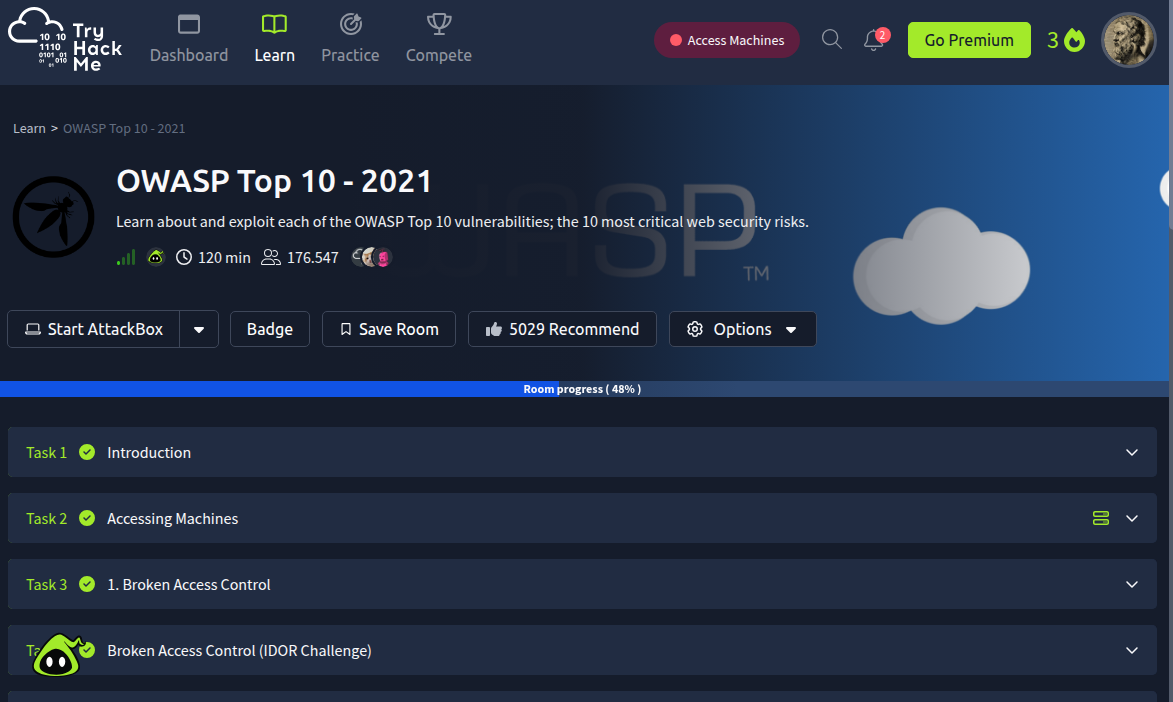Recommend this room

pyautogui.click(x=562, y=329)
